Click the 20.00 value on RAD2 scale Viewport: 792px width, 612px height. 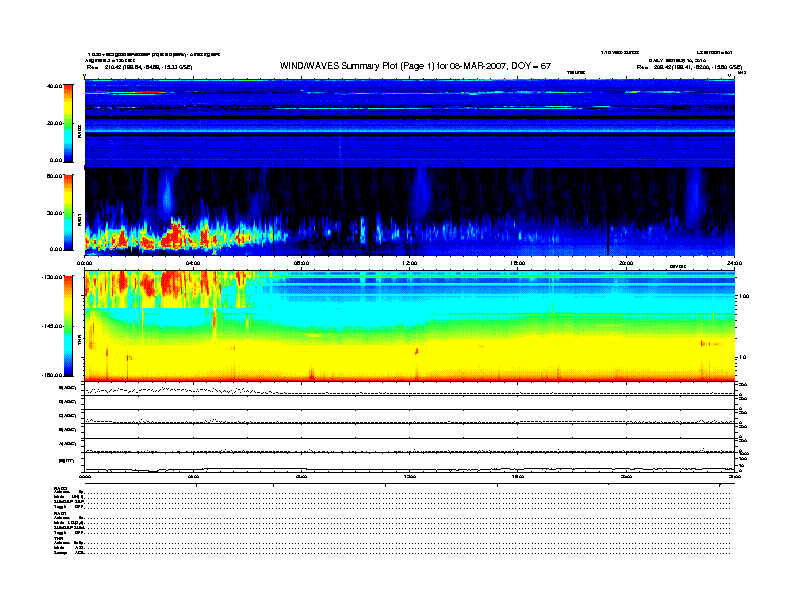(54, 123)
